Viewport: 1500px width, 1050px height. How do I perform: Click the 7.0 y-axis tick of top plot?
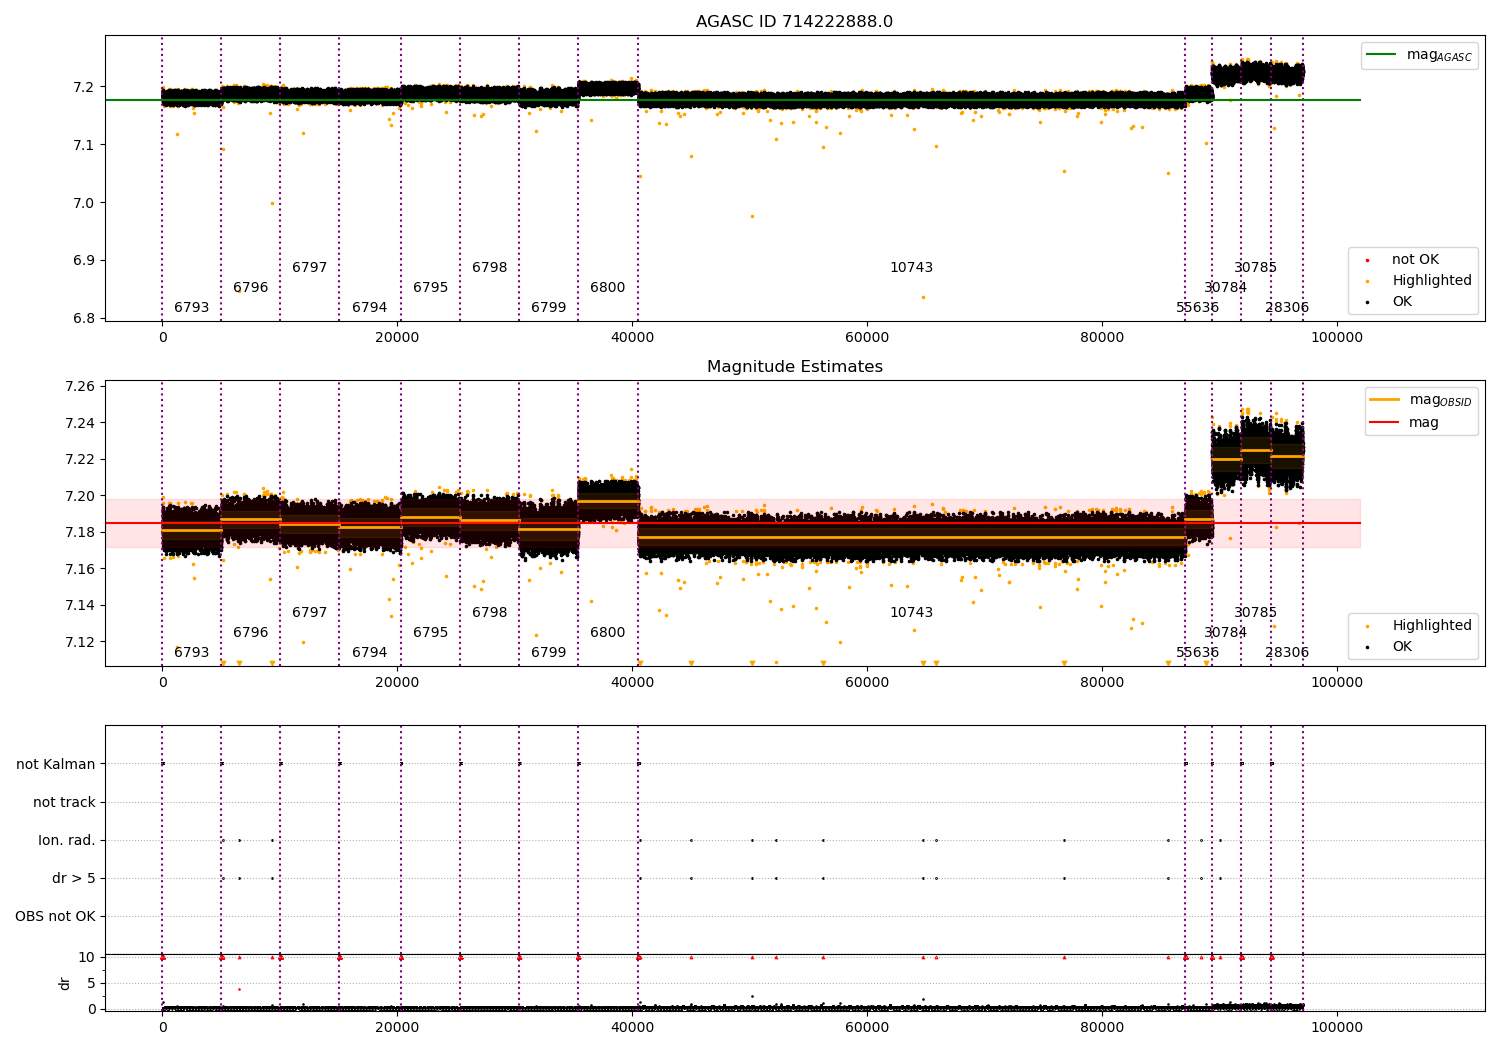[x=84, y=203]
